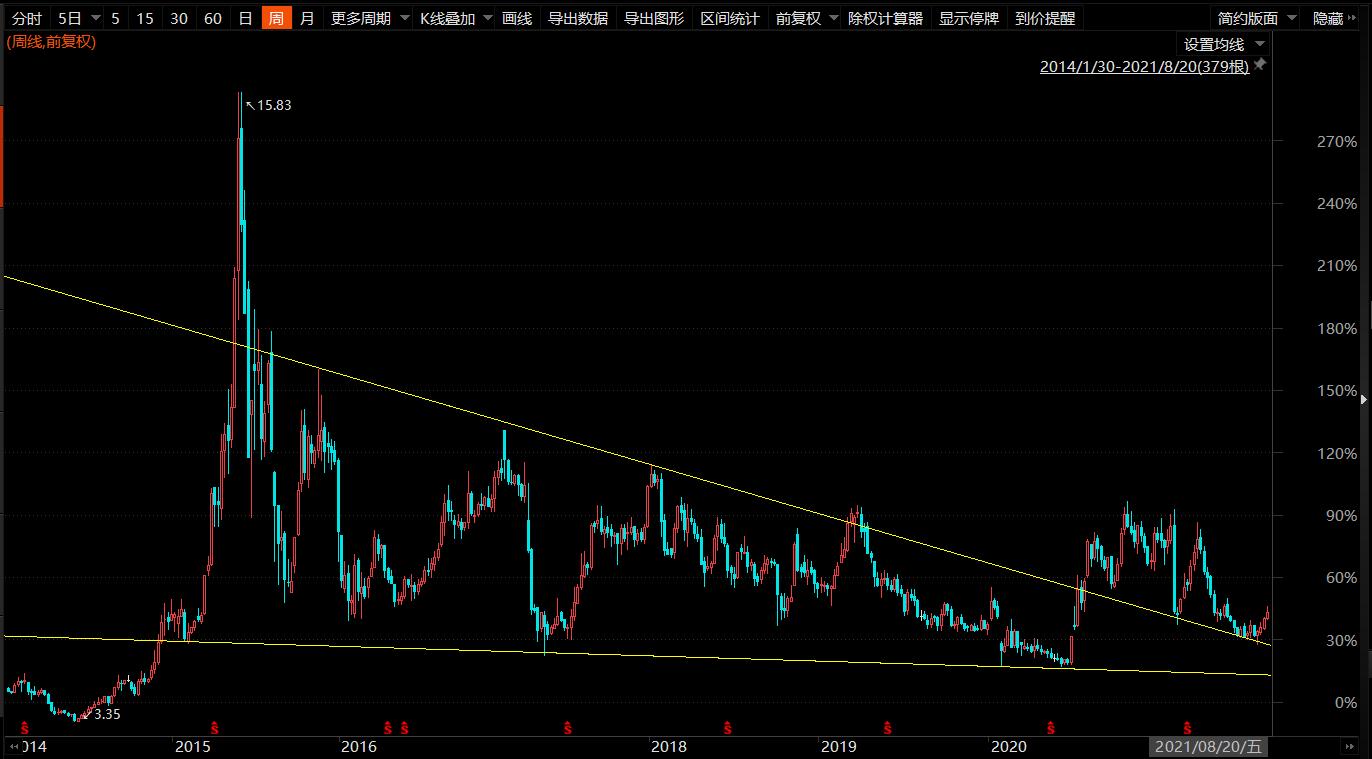Click the 2019 year label on the time axis
This screenshot has width=1372, height=759.
(x=838, y=746)
